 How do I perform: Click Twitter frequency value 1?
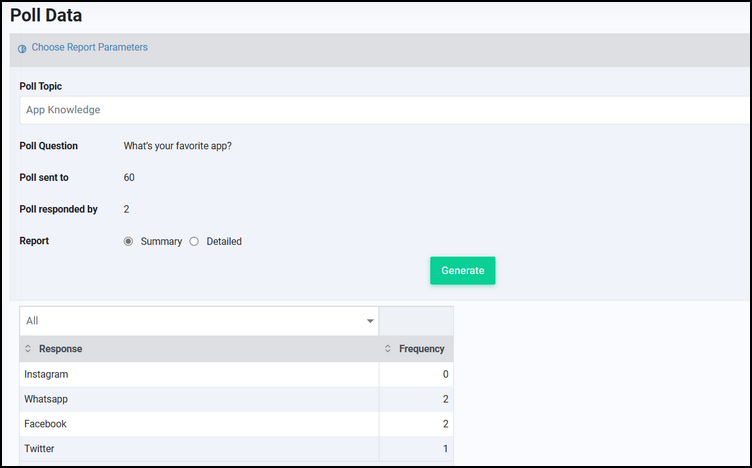446,449
